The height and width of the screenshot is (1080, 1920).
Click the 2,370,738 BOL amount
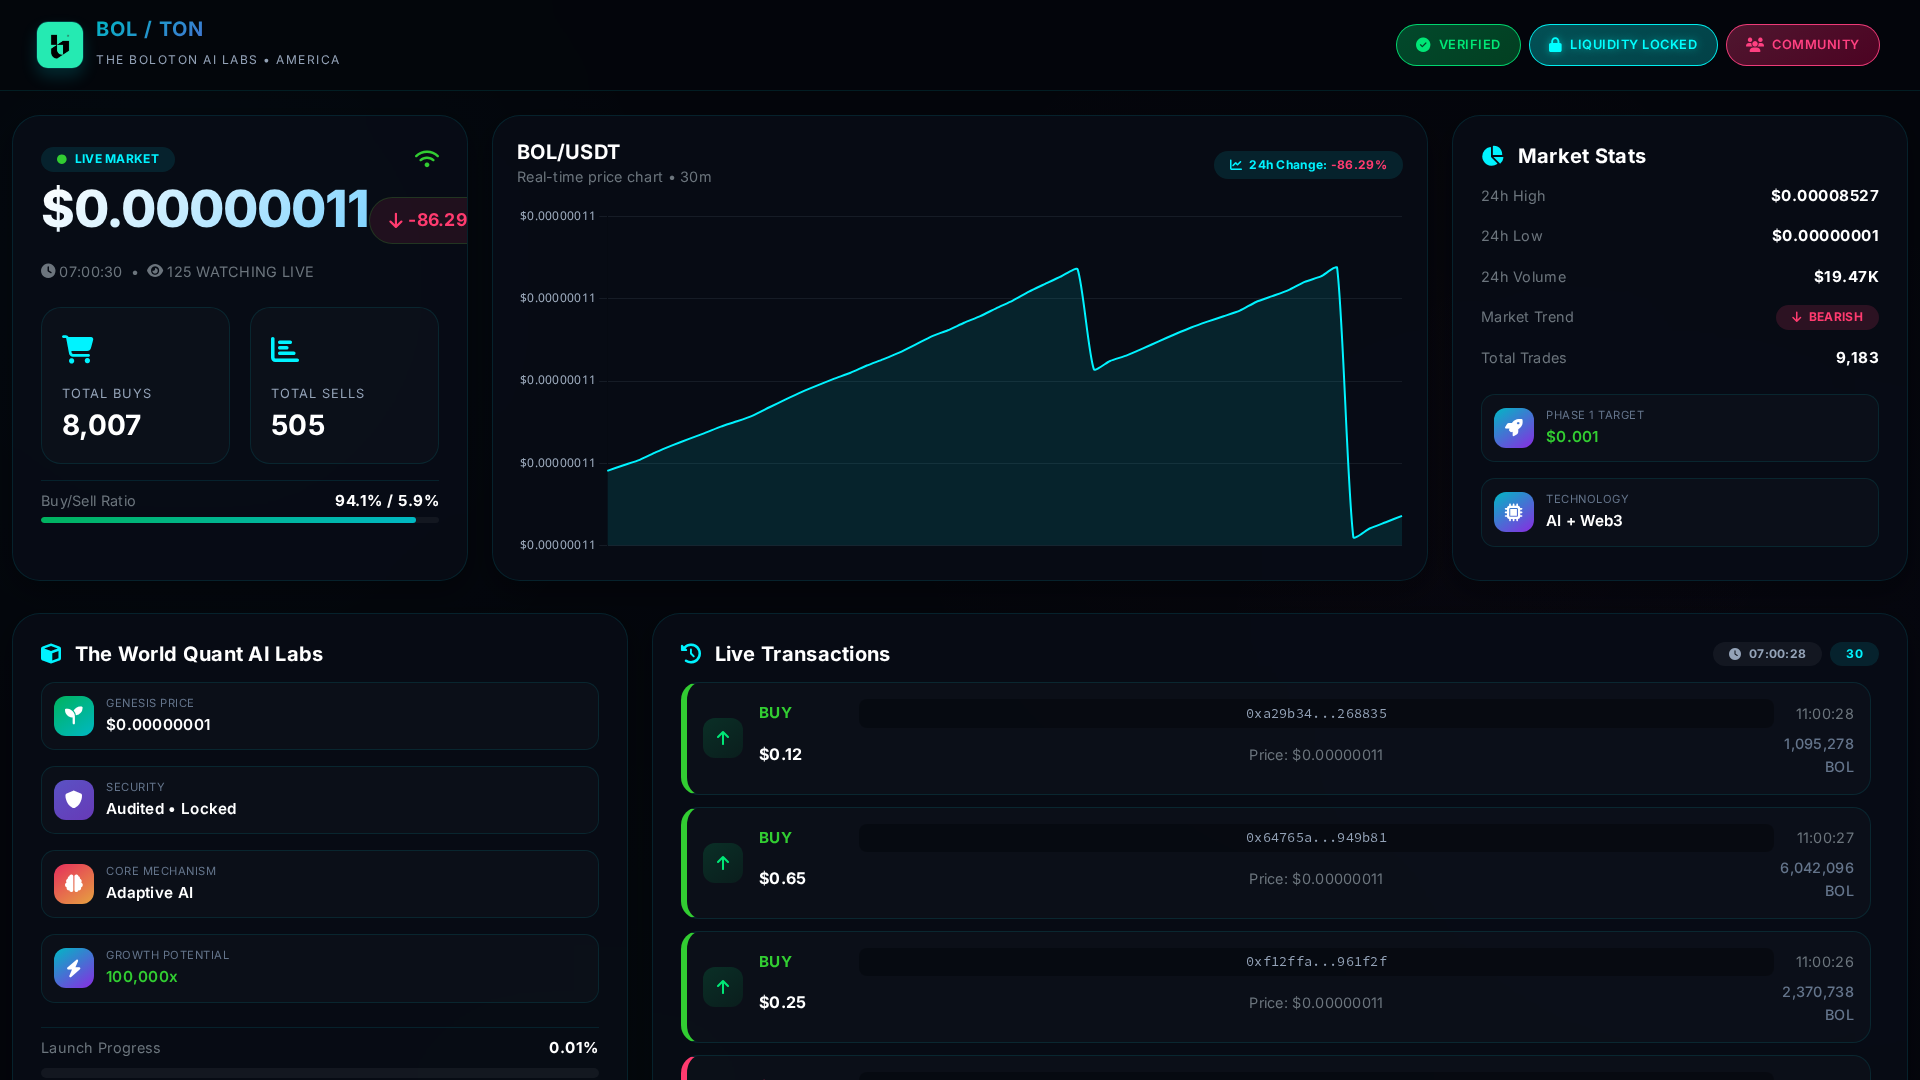1817,1003
